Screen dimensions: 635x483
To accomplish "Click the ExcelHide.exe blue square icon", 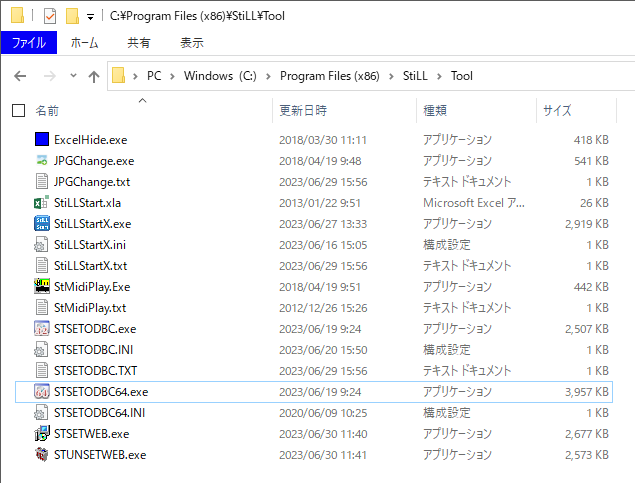I will pyautogui.click(x=41, y=140).
